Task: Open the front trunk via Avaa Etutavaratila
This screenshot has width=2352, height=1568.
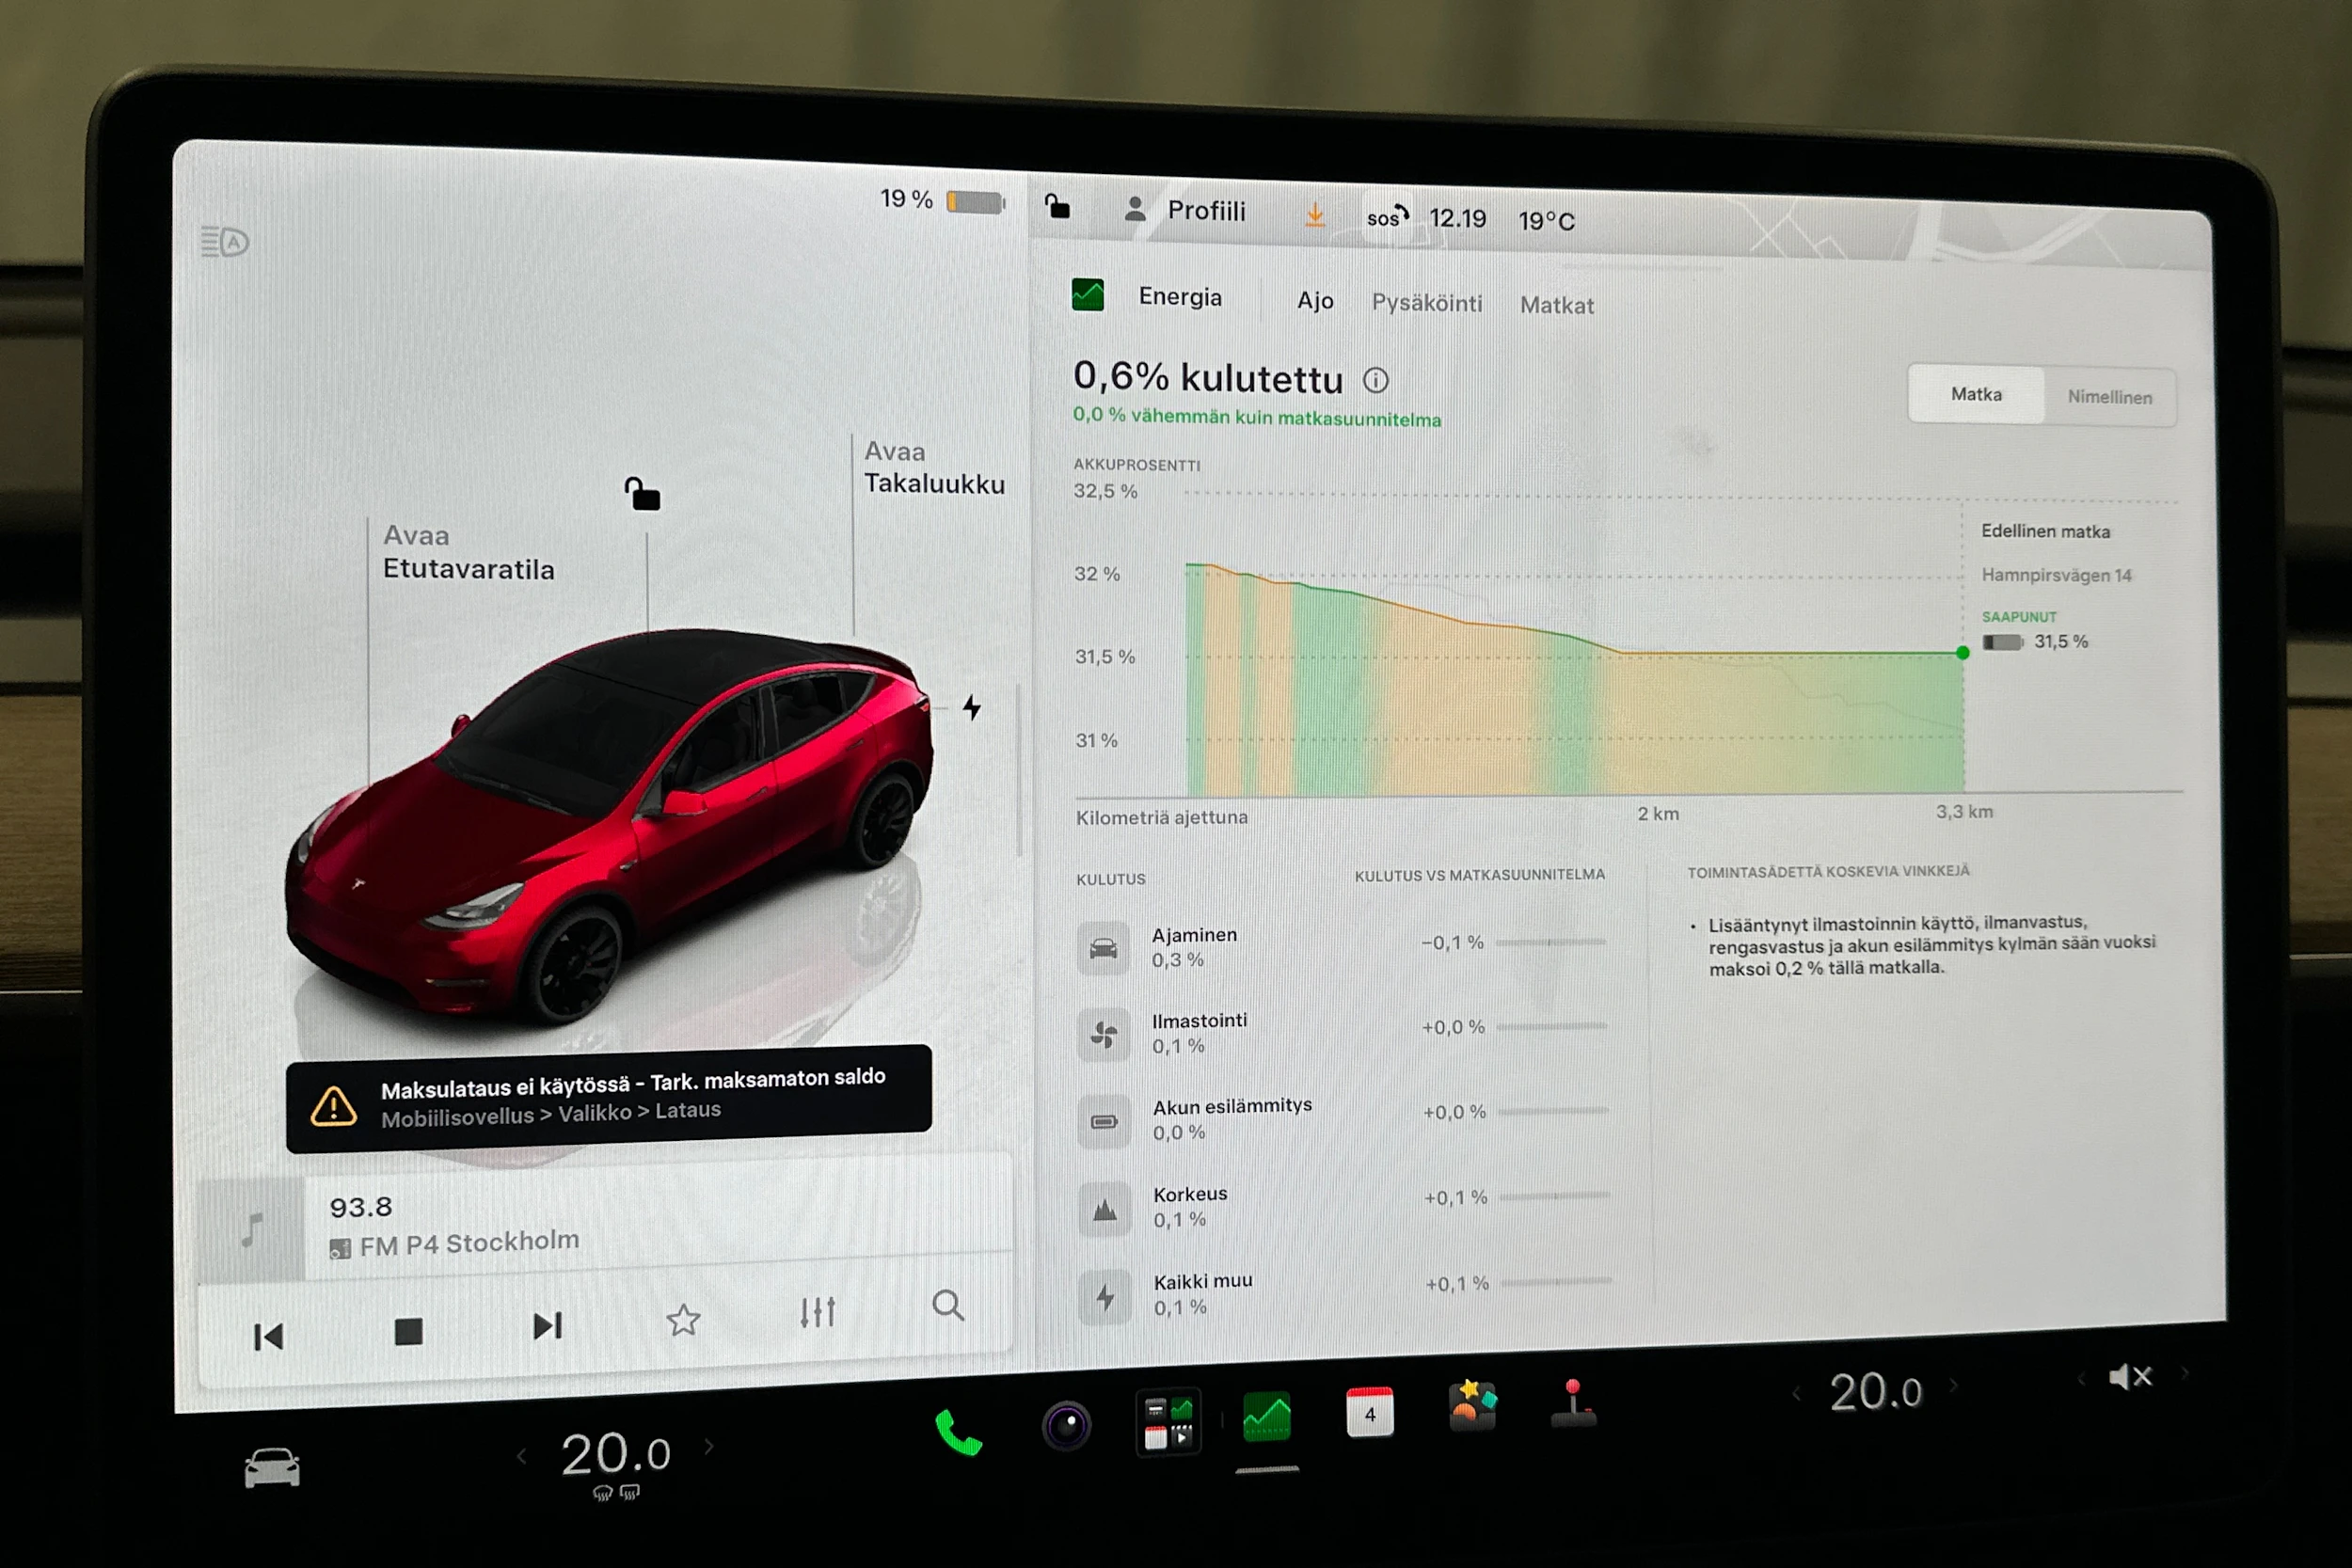Action: (x=468, y=553)
